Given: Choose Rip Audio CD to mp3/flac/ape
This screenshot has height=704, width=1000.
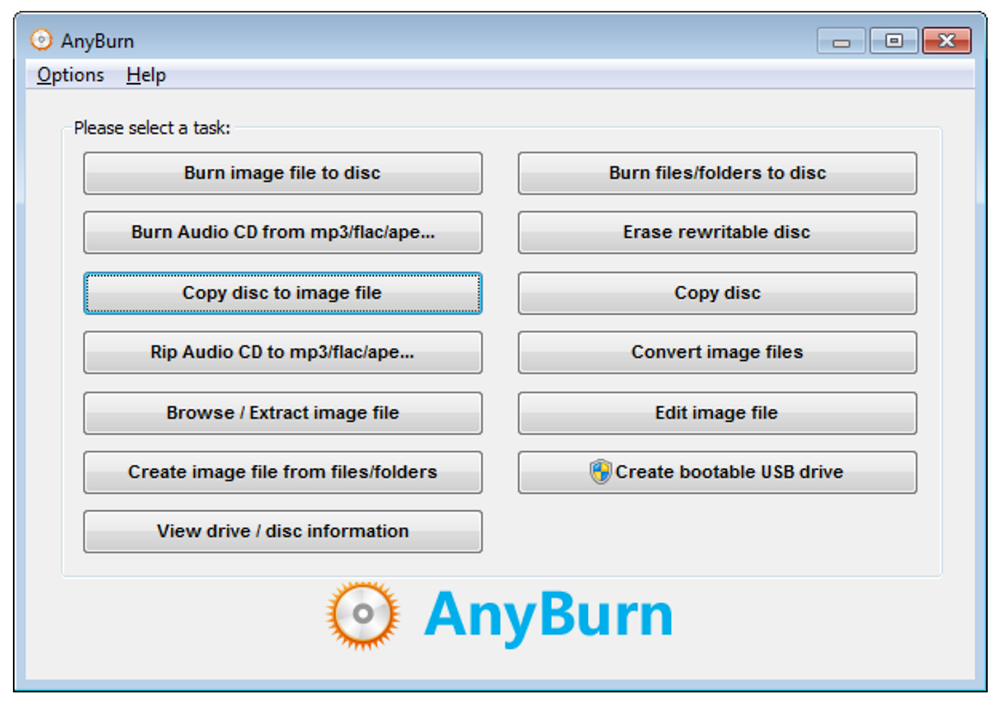Looking at the screenshot, I should click(x=283, y=352).
